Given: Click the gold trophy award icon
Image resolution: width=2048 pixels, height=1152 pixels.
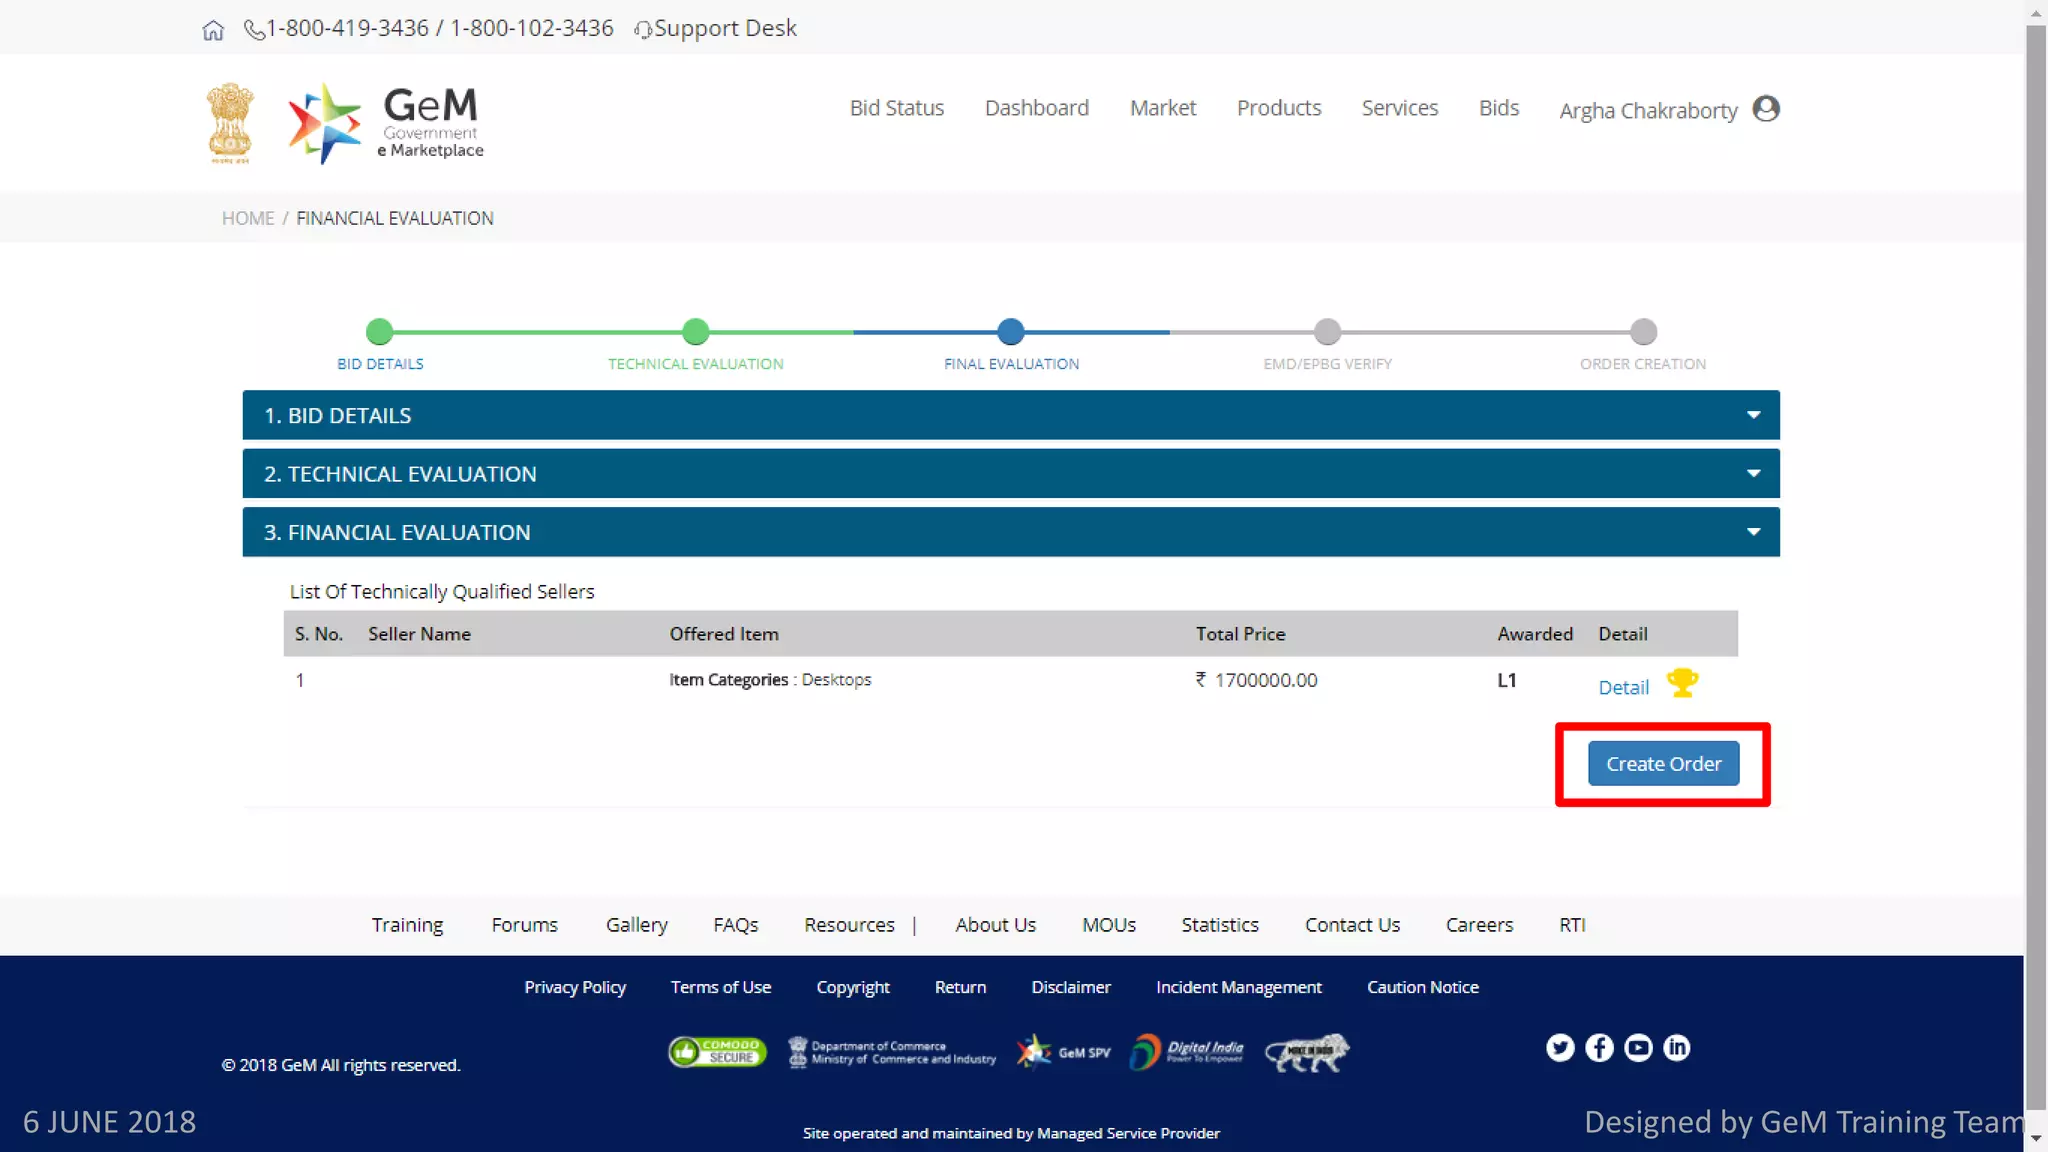Looking at the screenshot, I should (1682, 683).
